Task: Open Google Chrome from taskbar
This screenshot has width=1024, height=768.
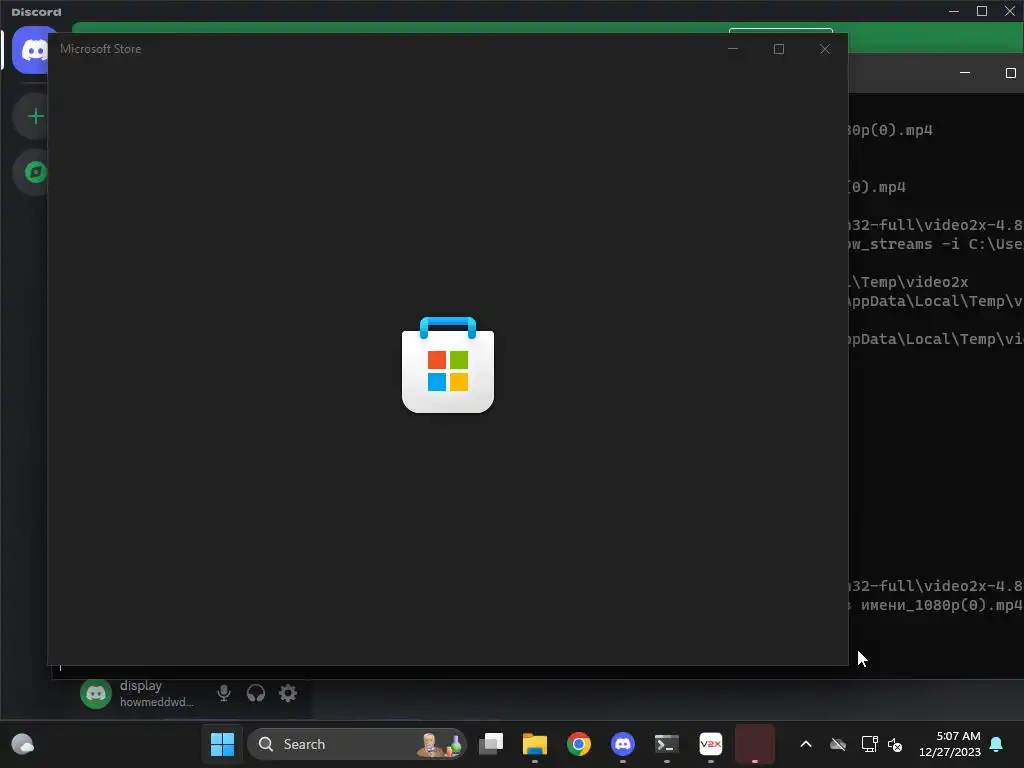Action: click(579, 744)
